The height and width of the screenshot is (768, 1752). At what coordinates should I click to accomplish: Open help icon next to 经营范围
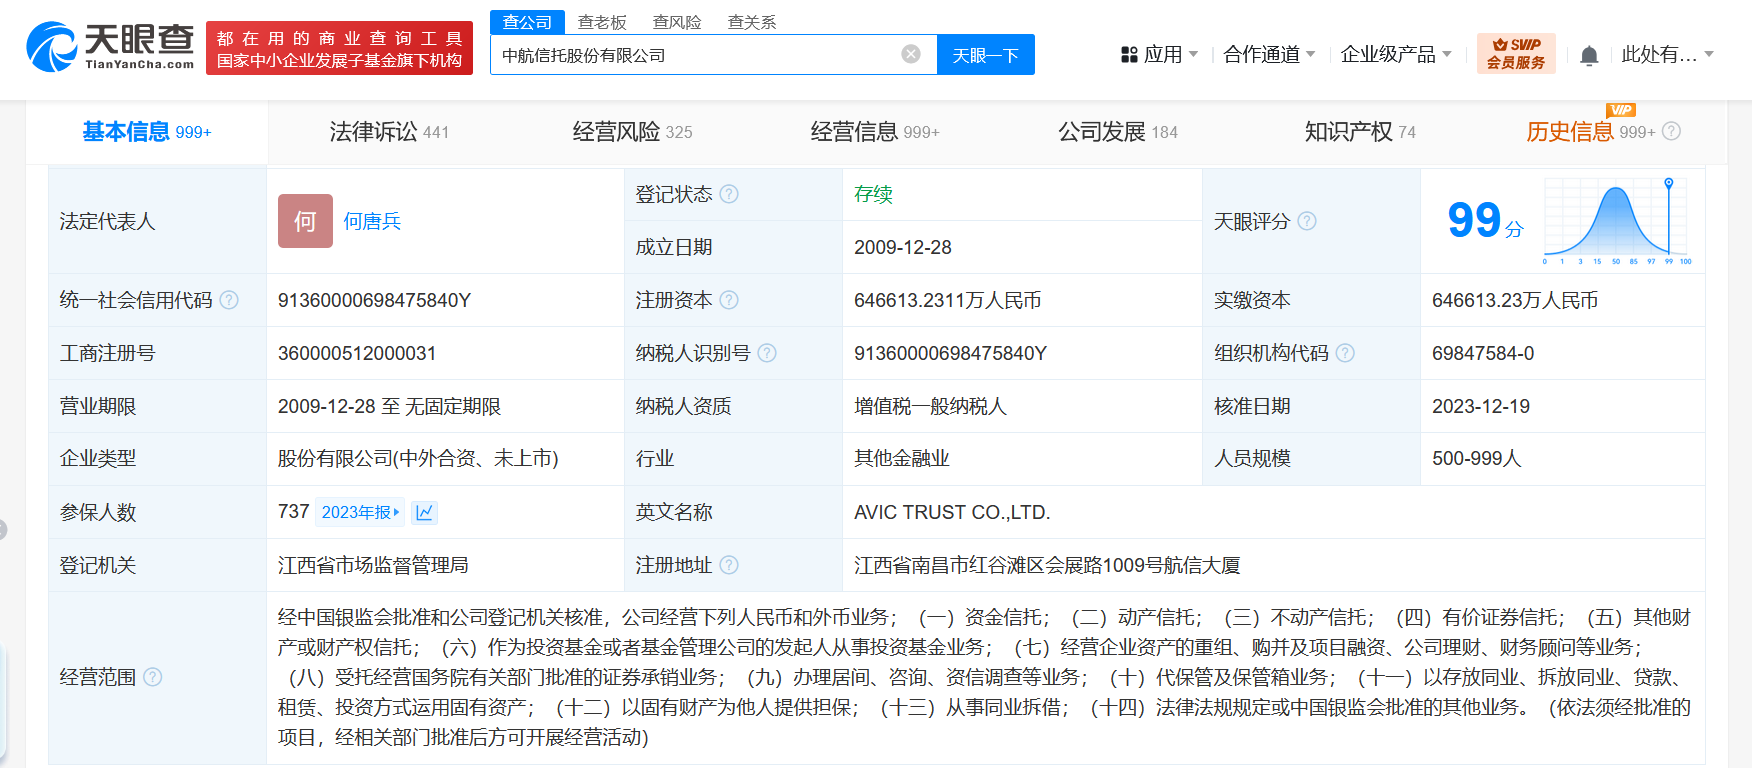coord(153,677)
